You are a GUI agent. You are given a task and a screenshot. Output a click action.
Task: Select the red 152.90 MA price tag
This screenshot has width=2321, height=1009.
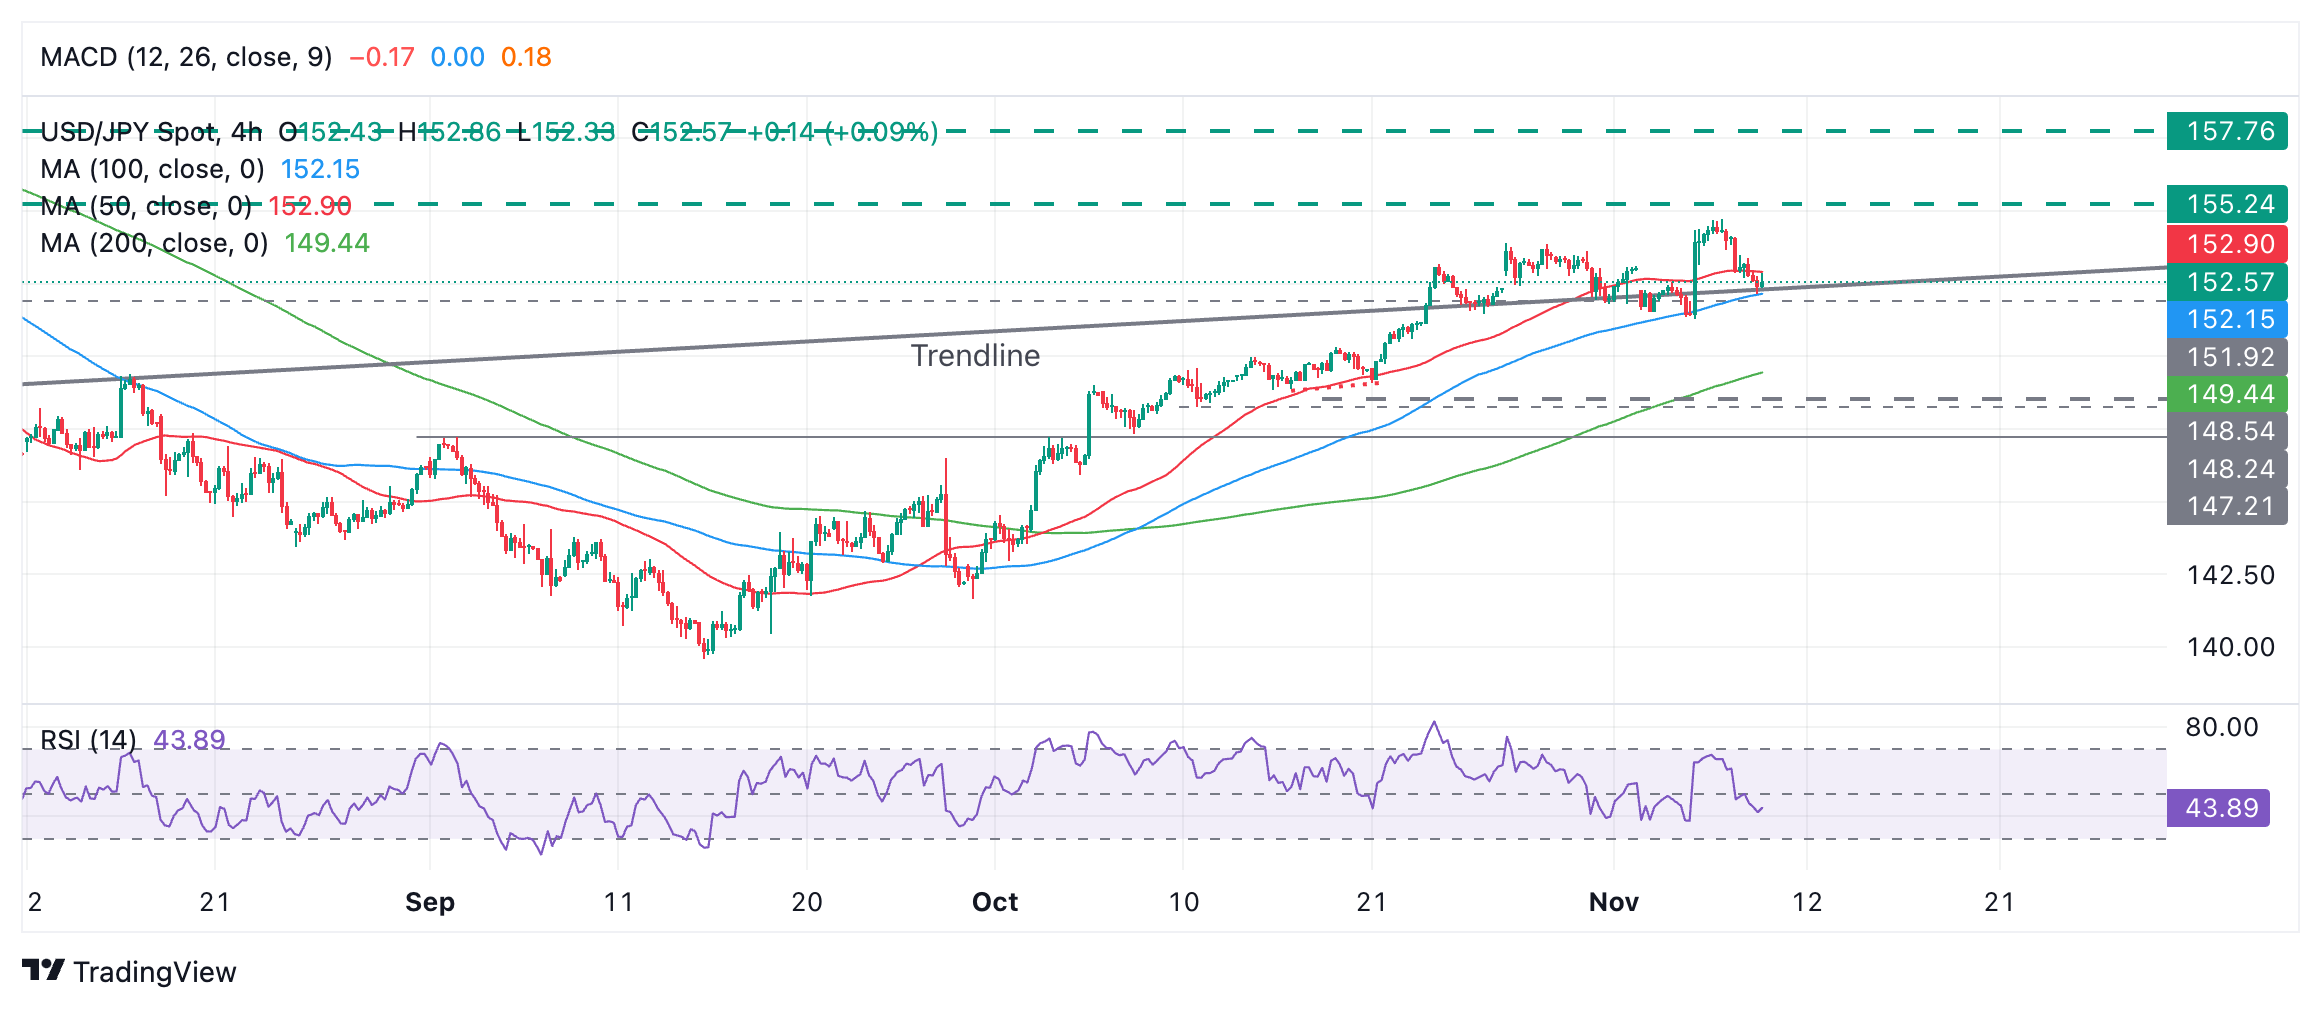pos(2227,244)
